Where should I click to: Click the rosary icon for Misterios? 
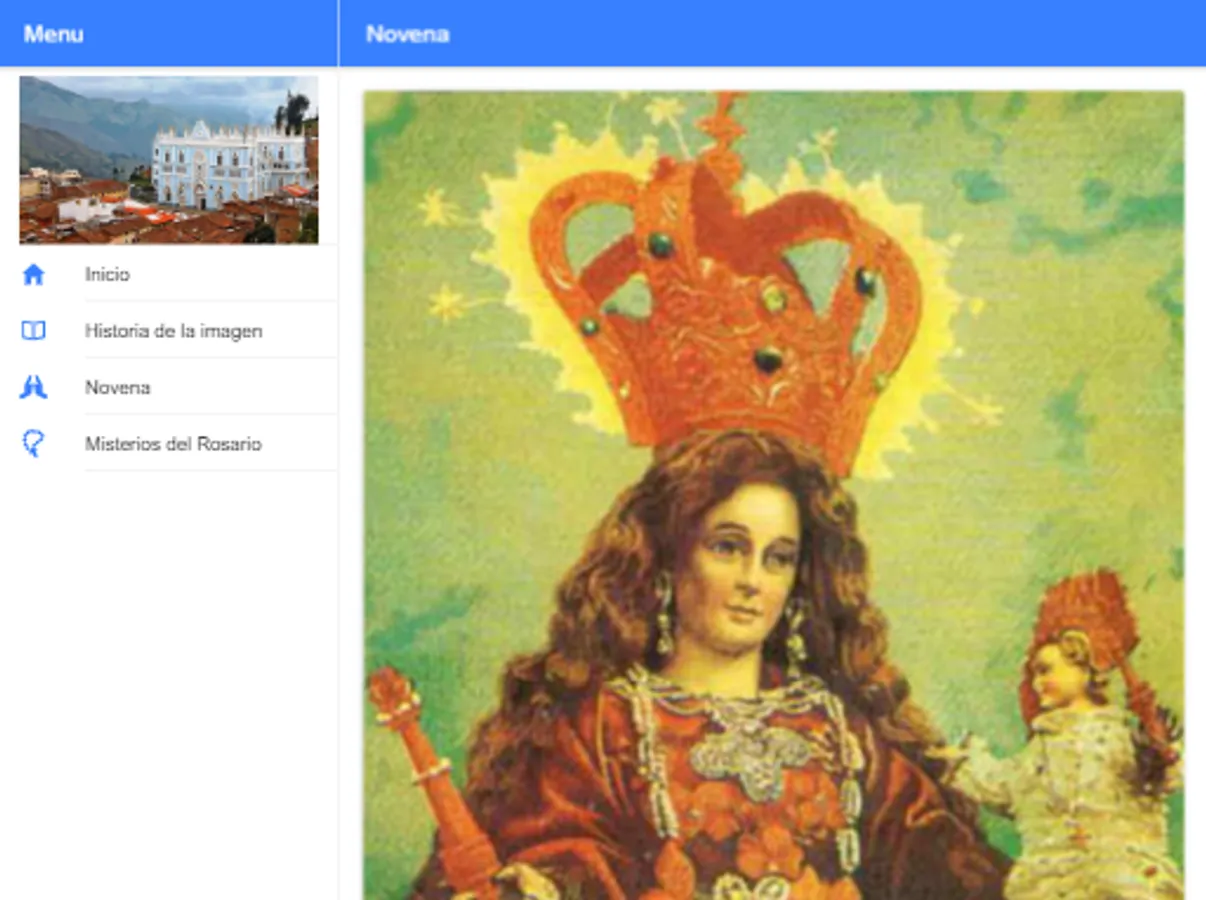[x=33, y=444]
